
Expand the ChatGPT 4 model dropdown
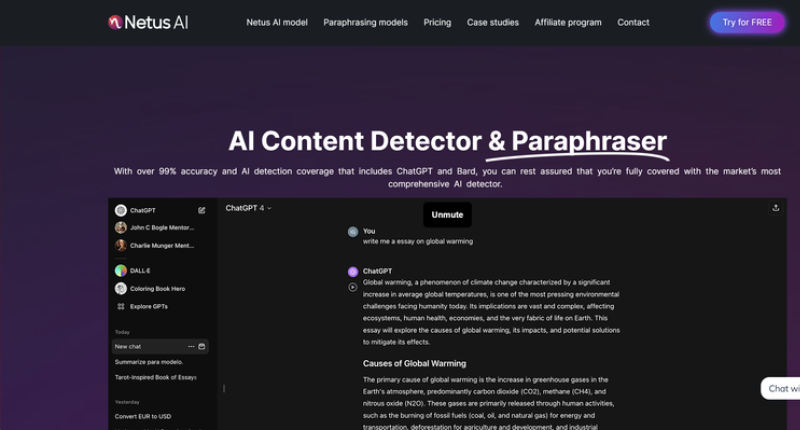tap(248, 208)
